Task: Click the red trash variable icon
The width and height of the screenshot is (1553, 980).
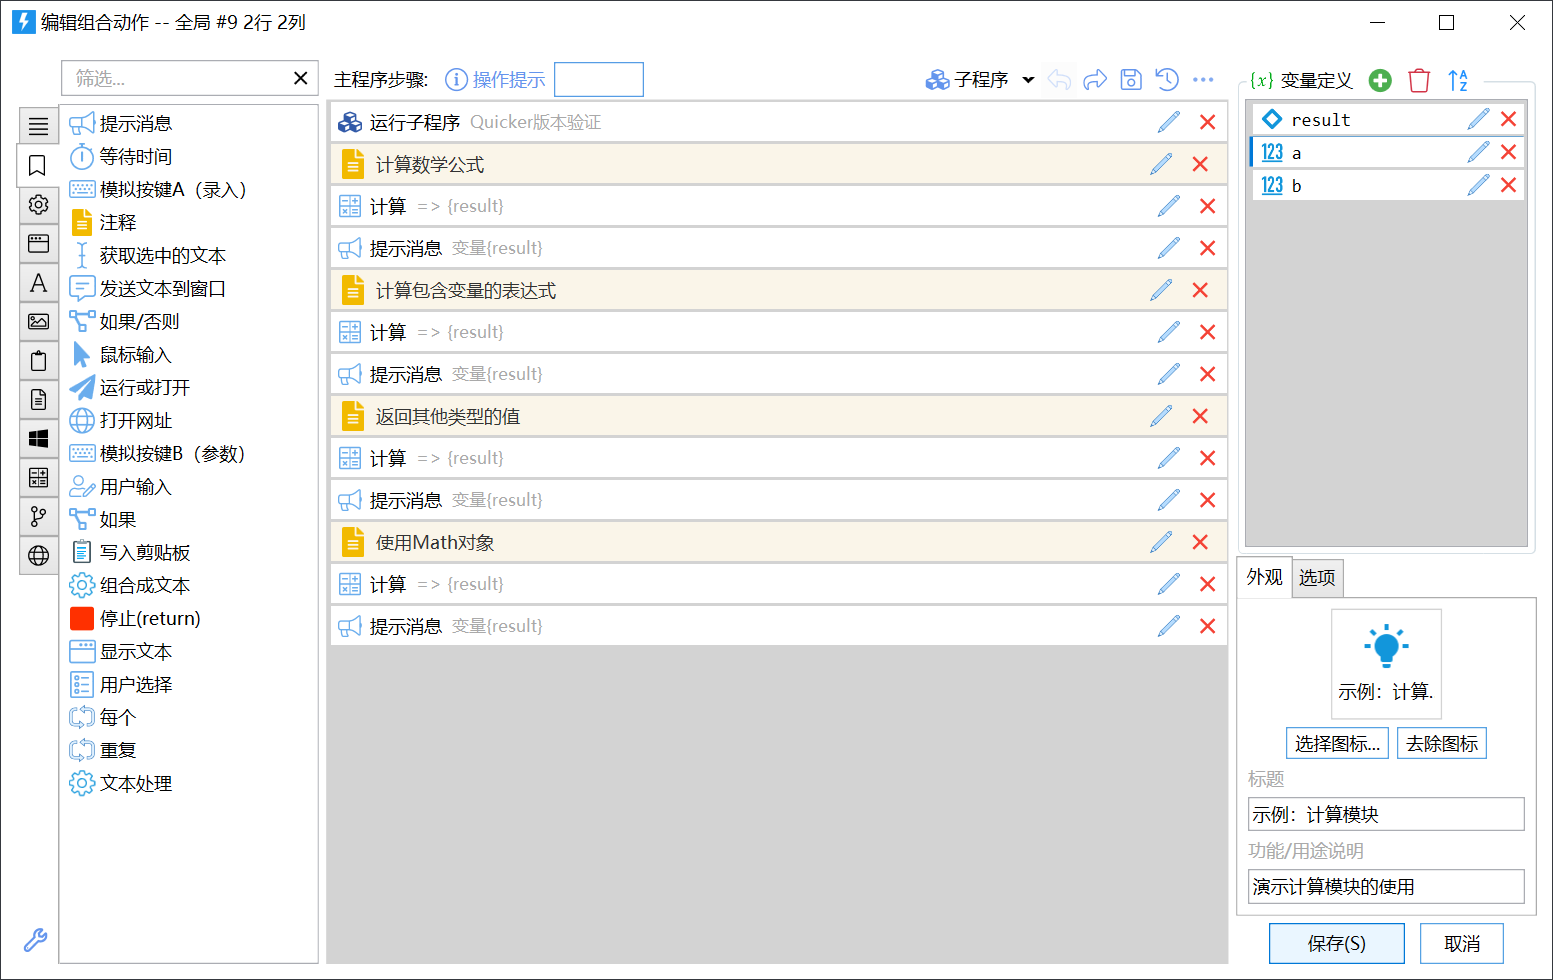Action: [x=1419, y=80]
